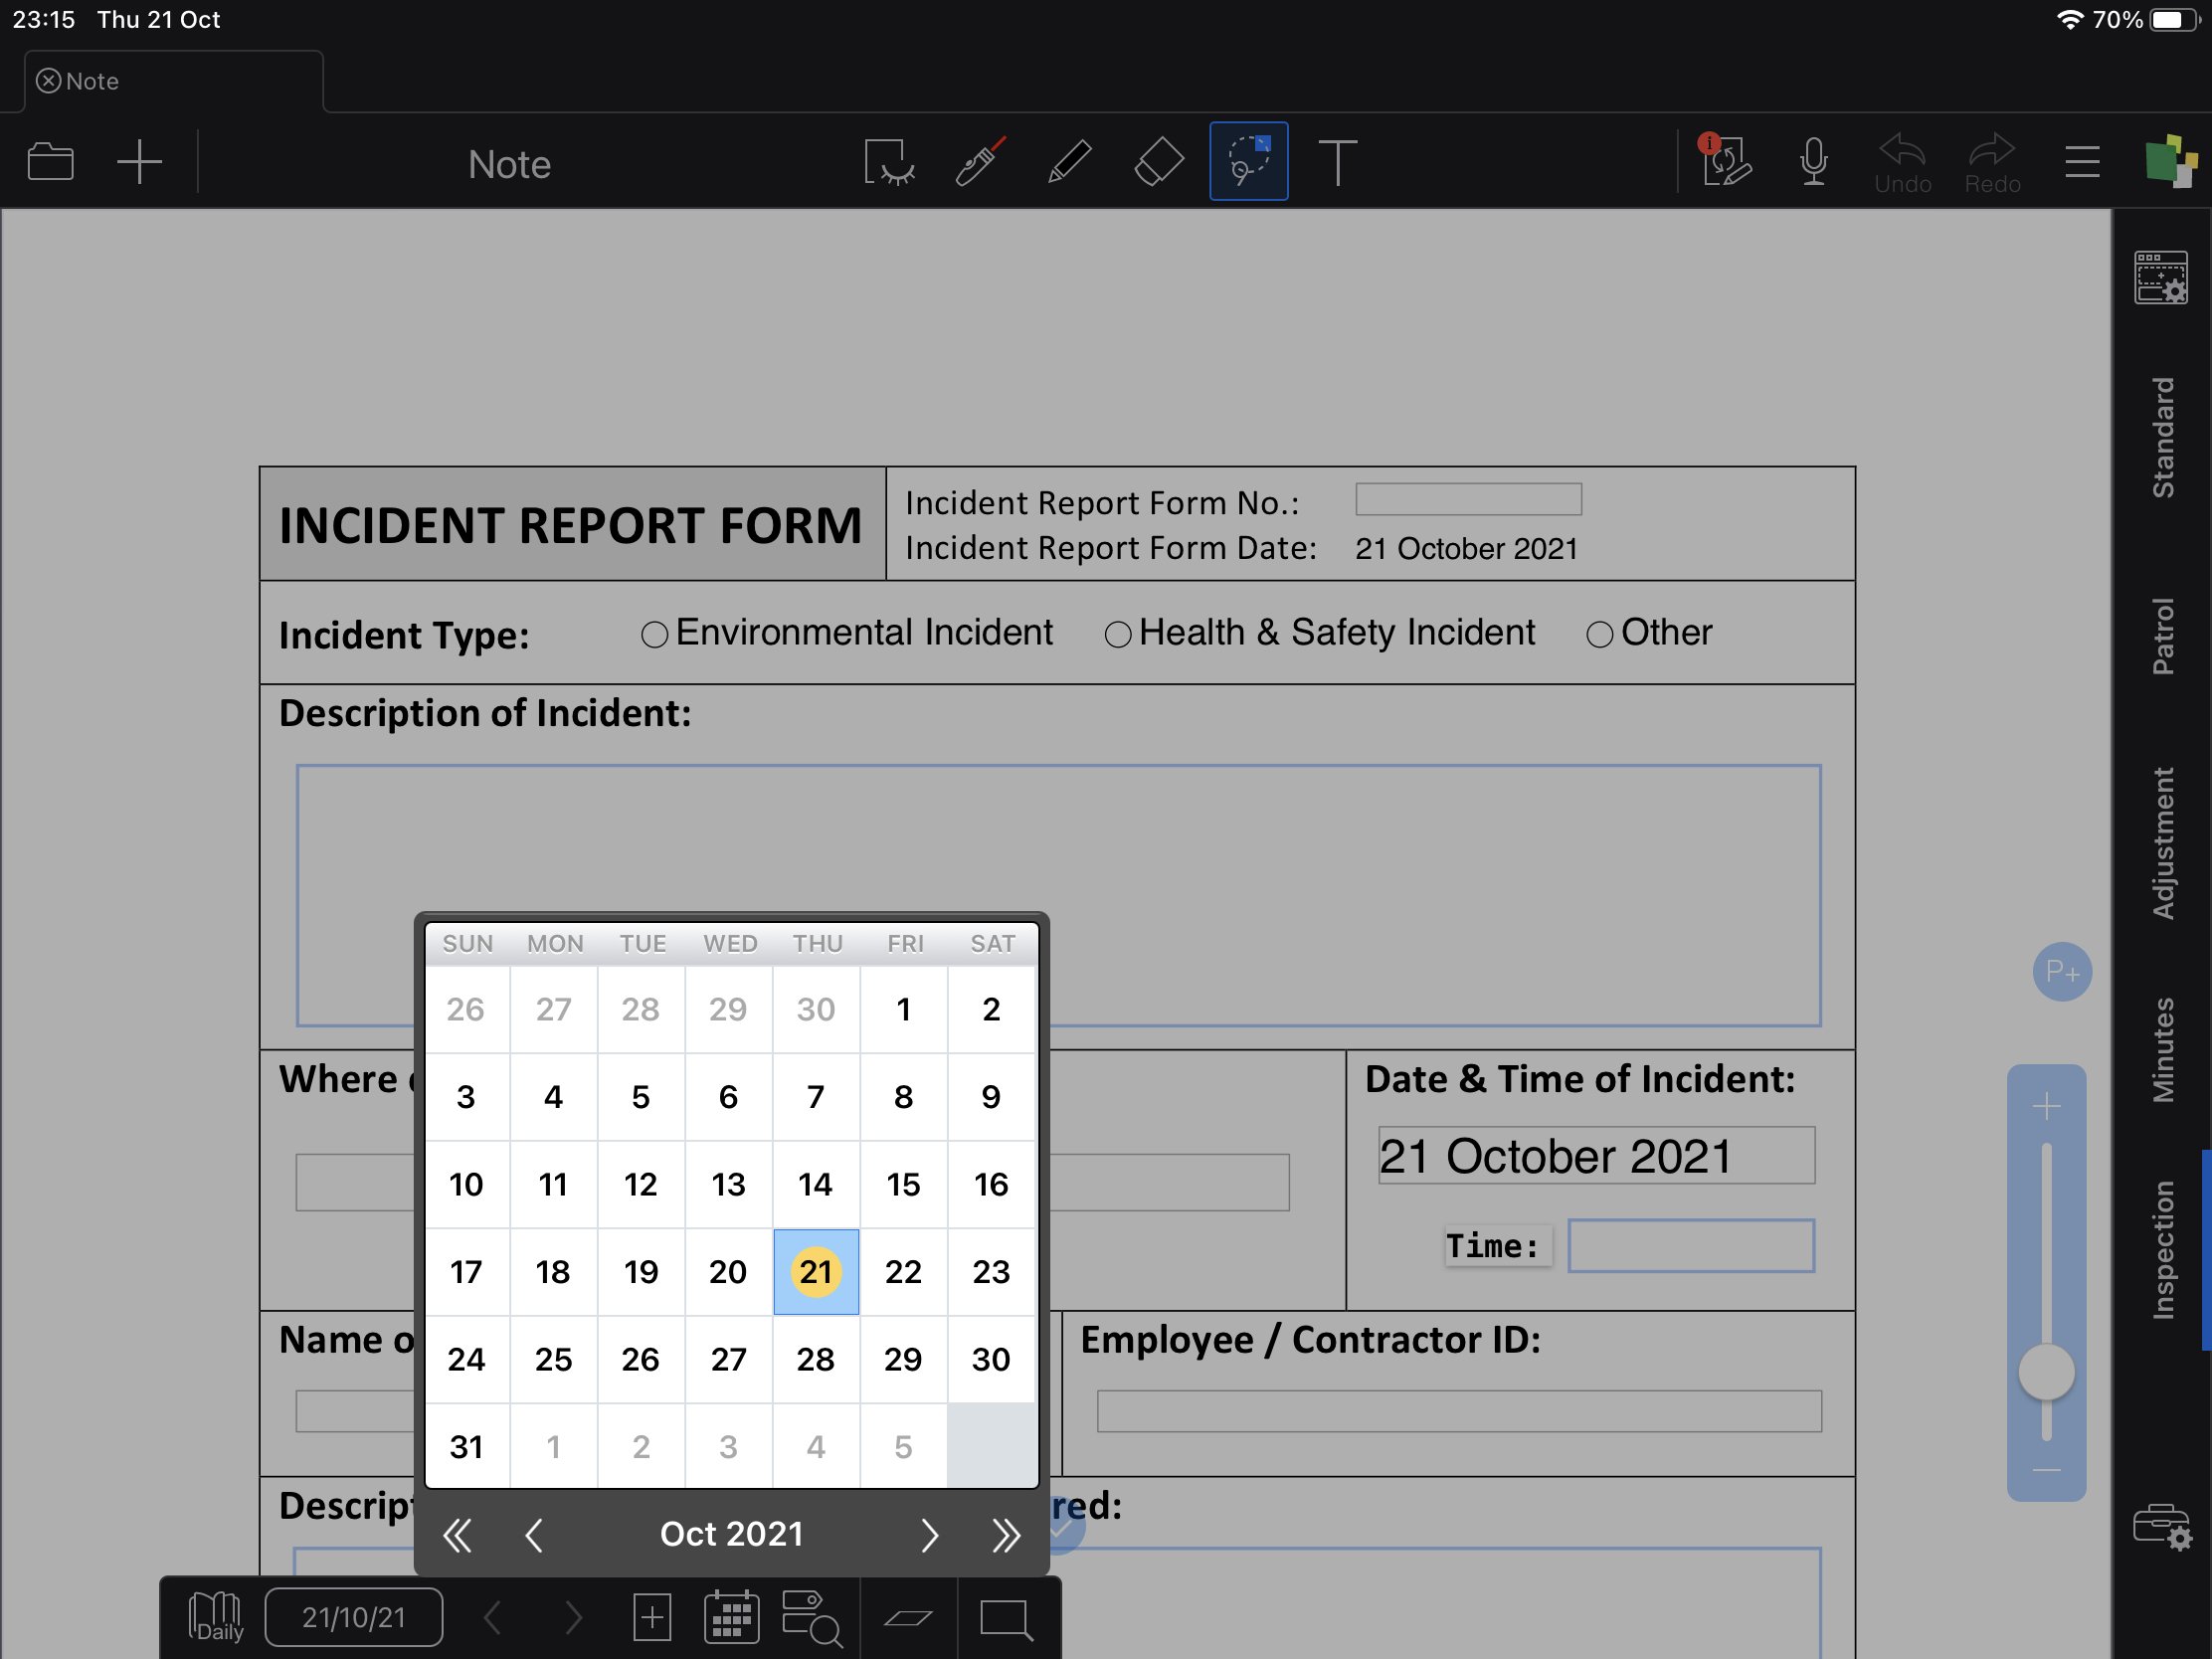
Task: Open the Minutes sidebar tab
Action: pos(2162,1050)
